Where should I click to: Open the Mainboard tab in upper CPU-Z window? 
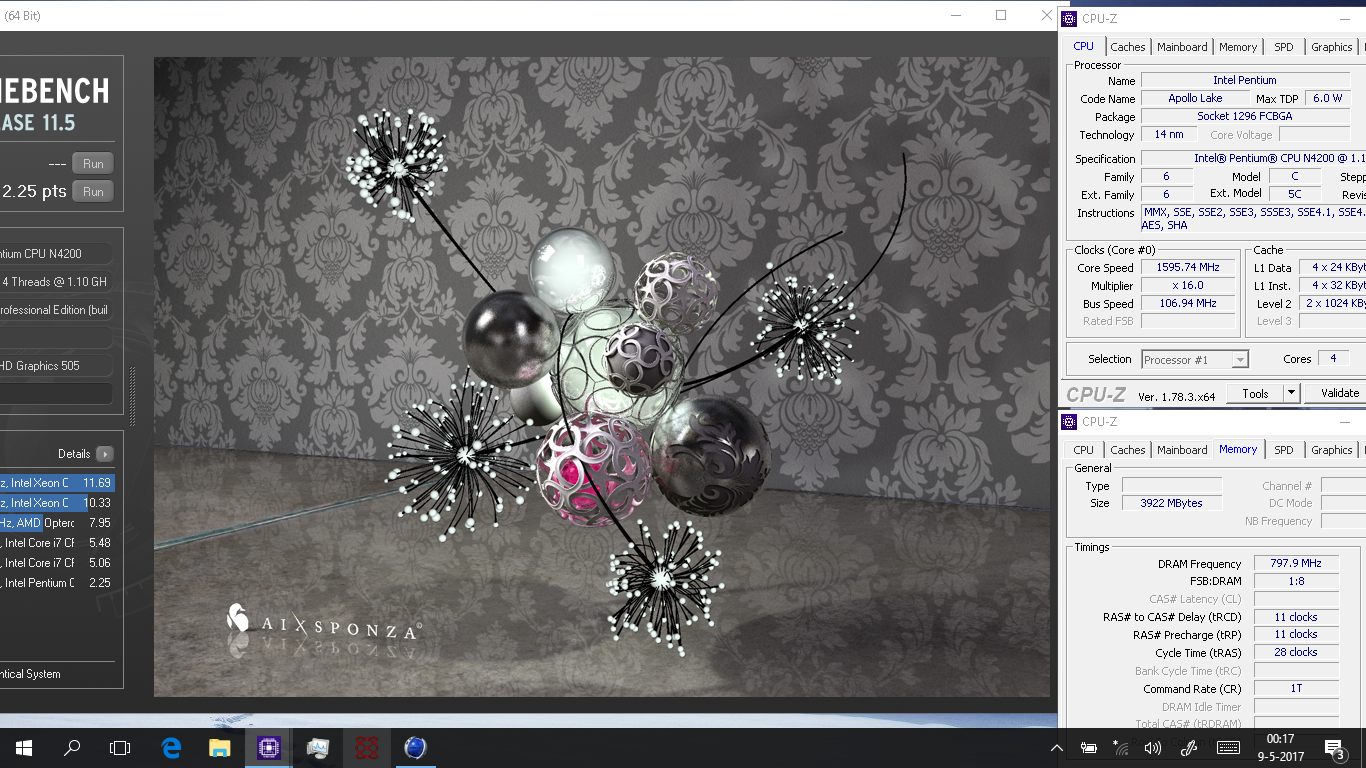(1182, 47)
